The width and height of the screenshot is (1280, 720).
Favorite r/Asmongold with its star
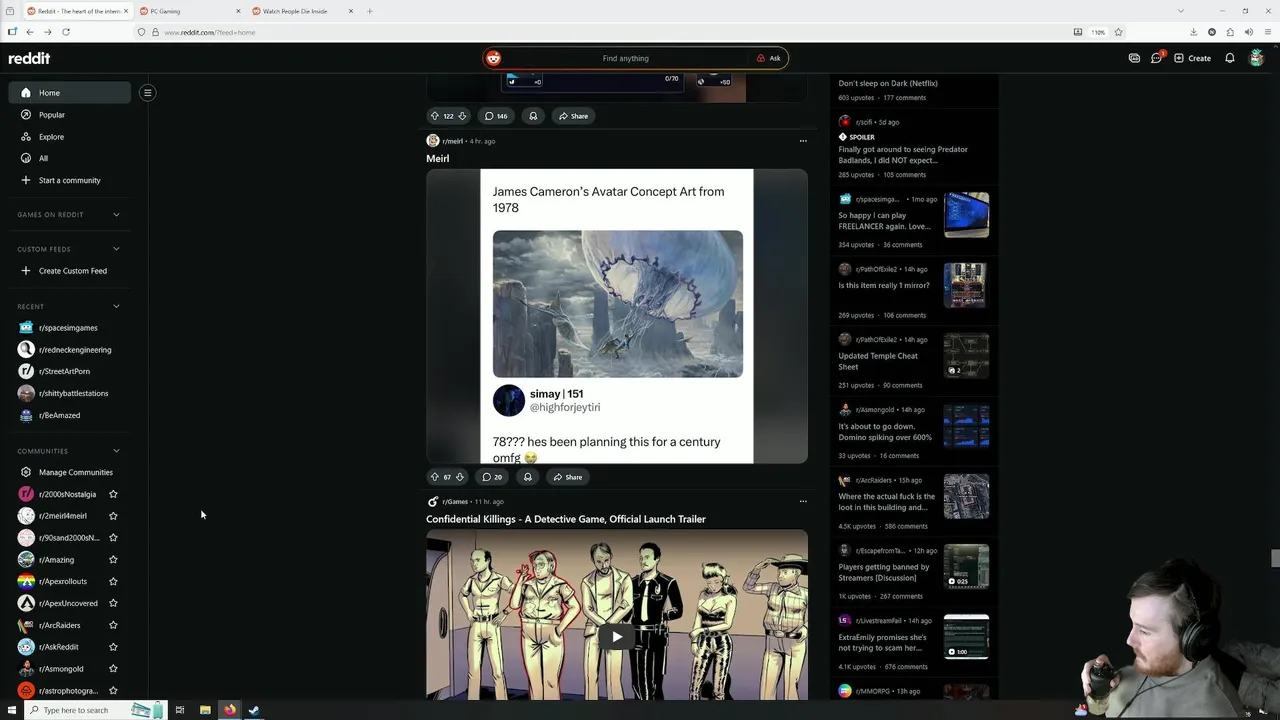tap(113, 669)
